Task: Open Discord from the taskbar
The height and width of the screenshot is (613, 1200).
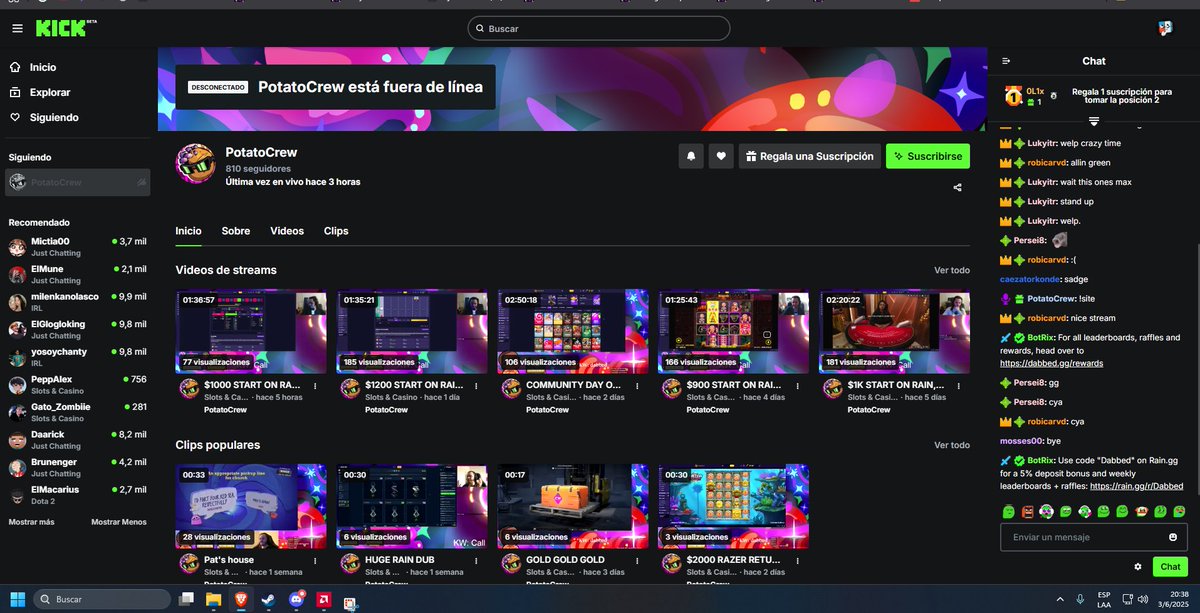Action: (x=296, y=599)
